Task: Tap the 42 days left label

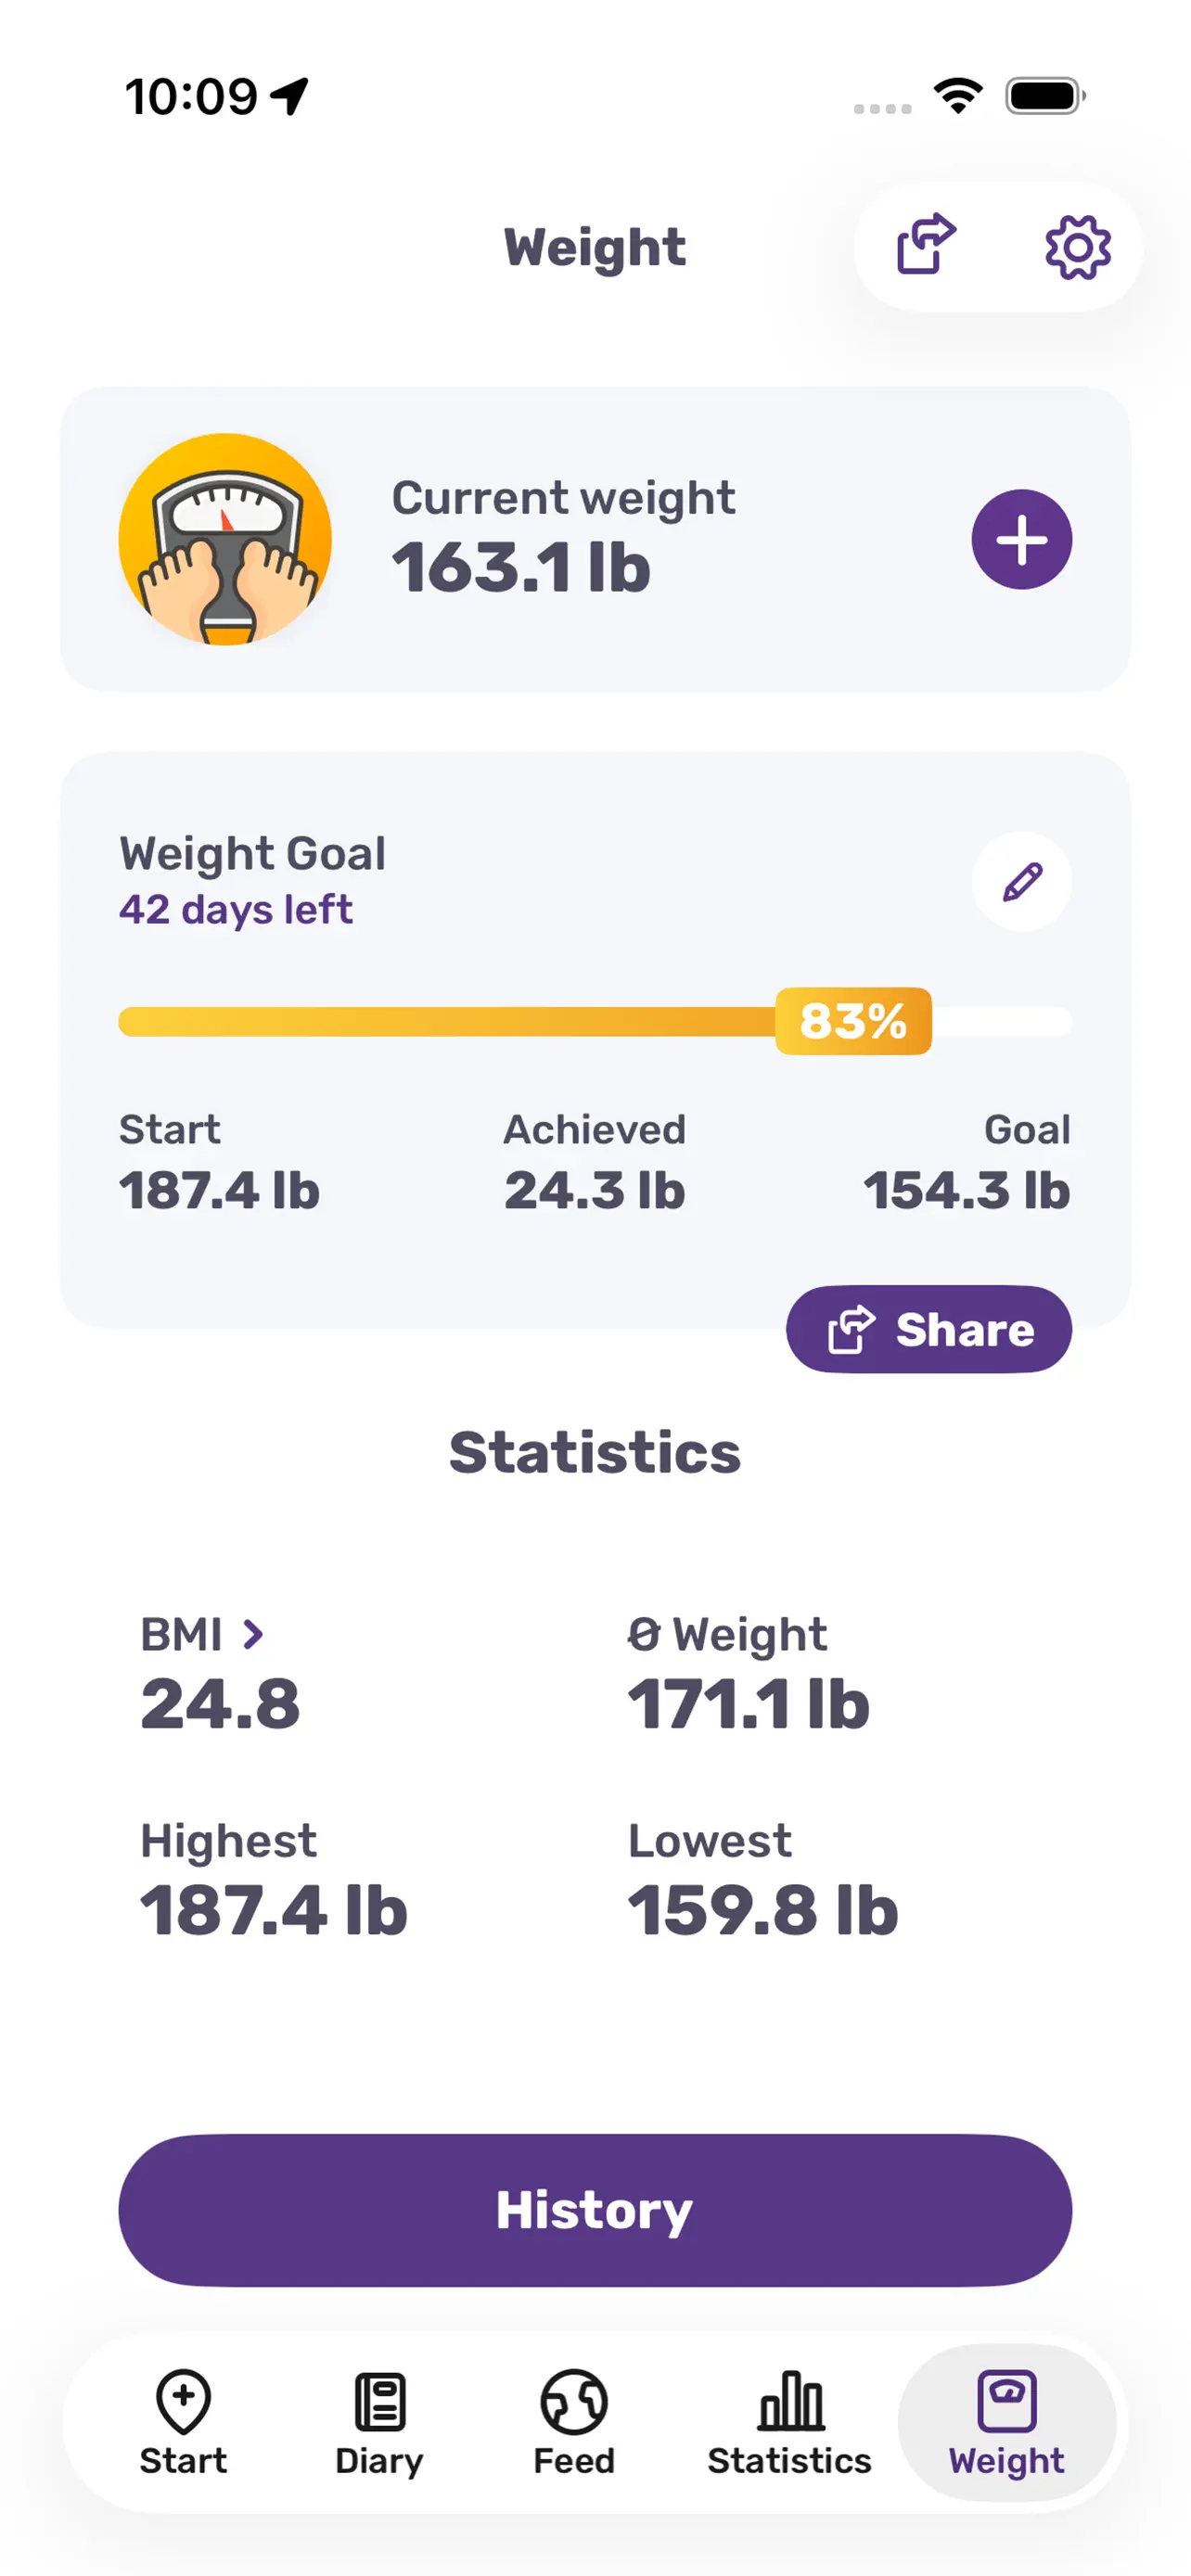Action: point(236,910)
